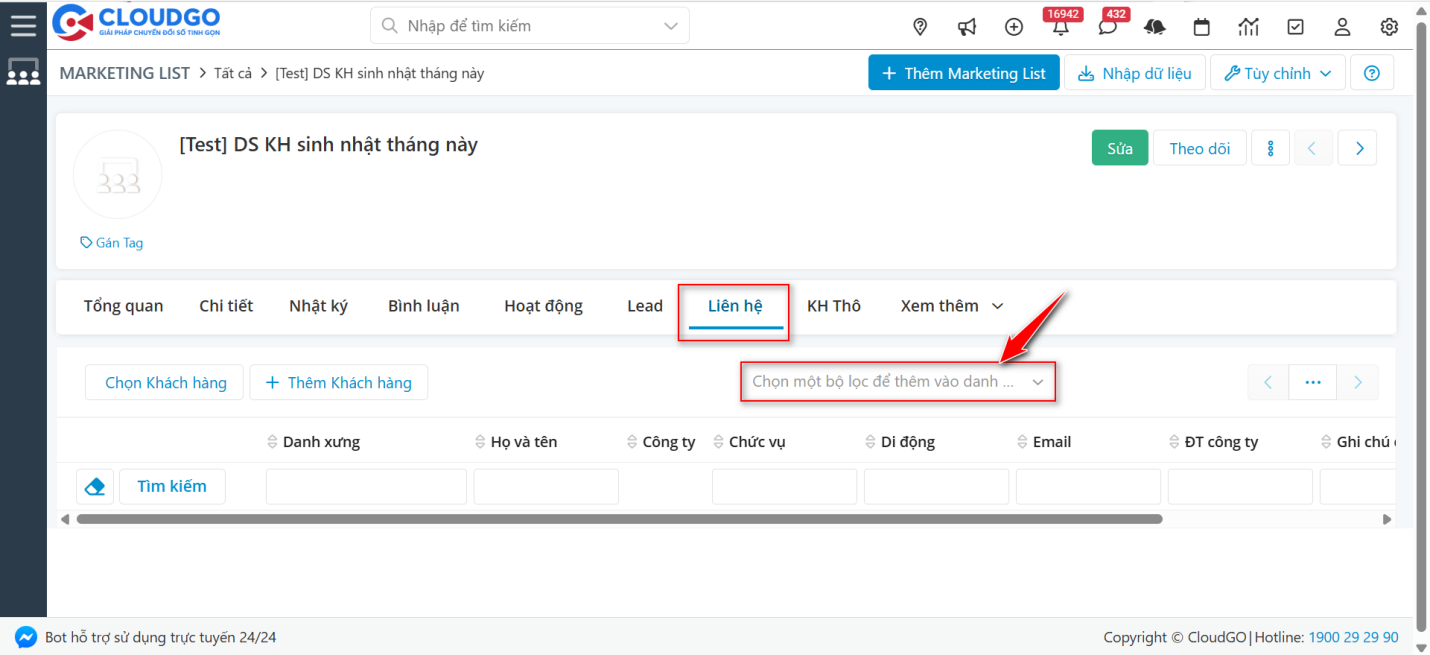Click the horizontal table scrollbar

[x=620, y=519]
